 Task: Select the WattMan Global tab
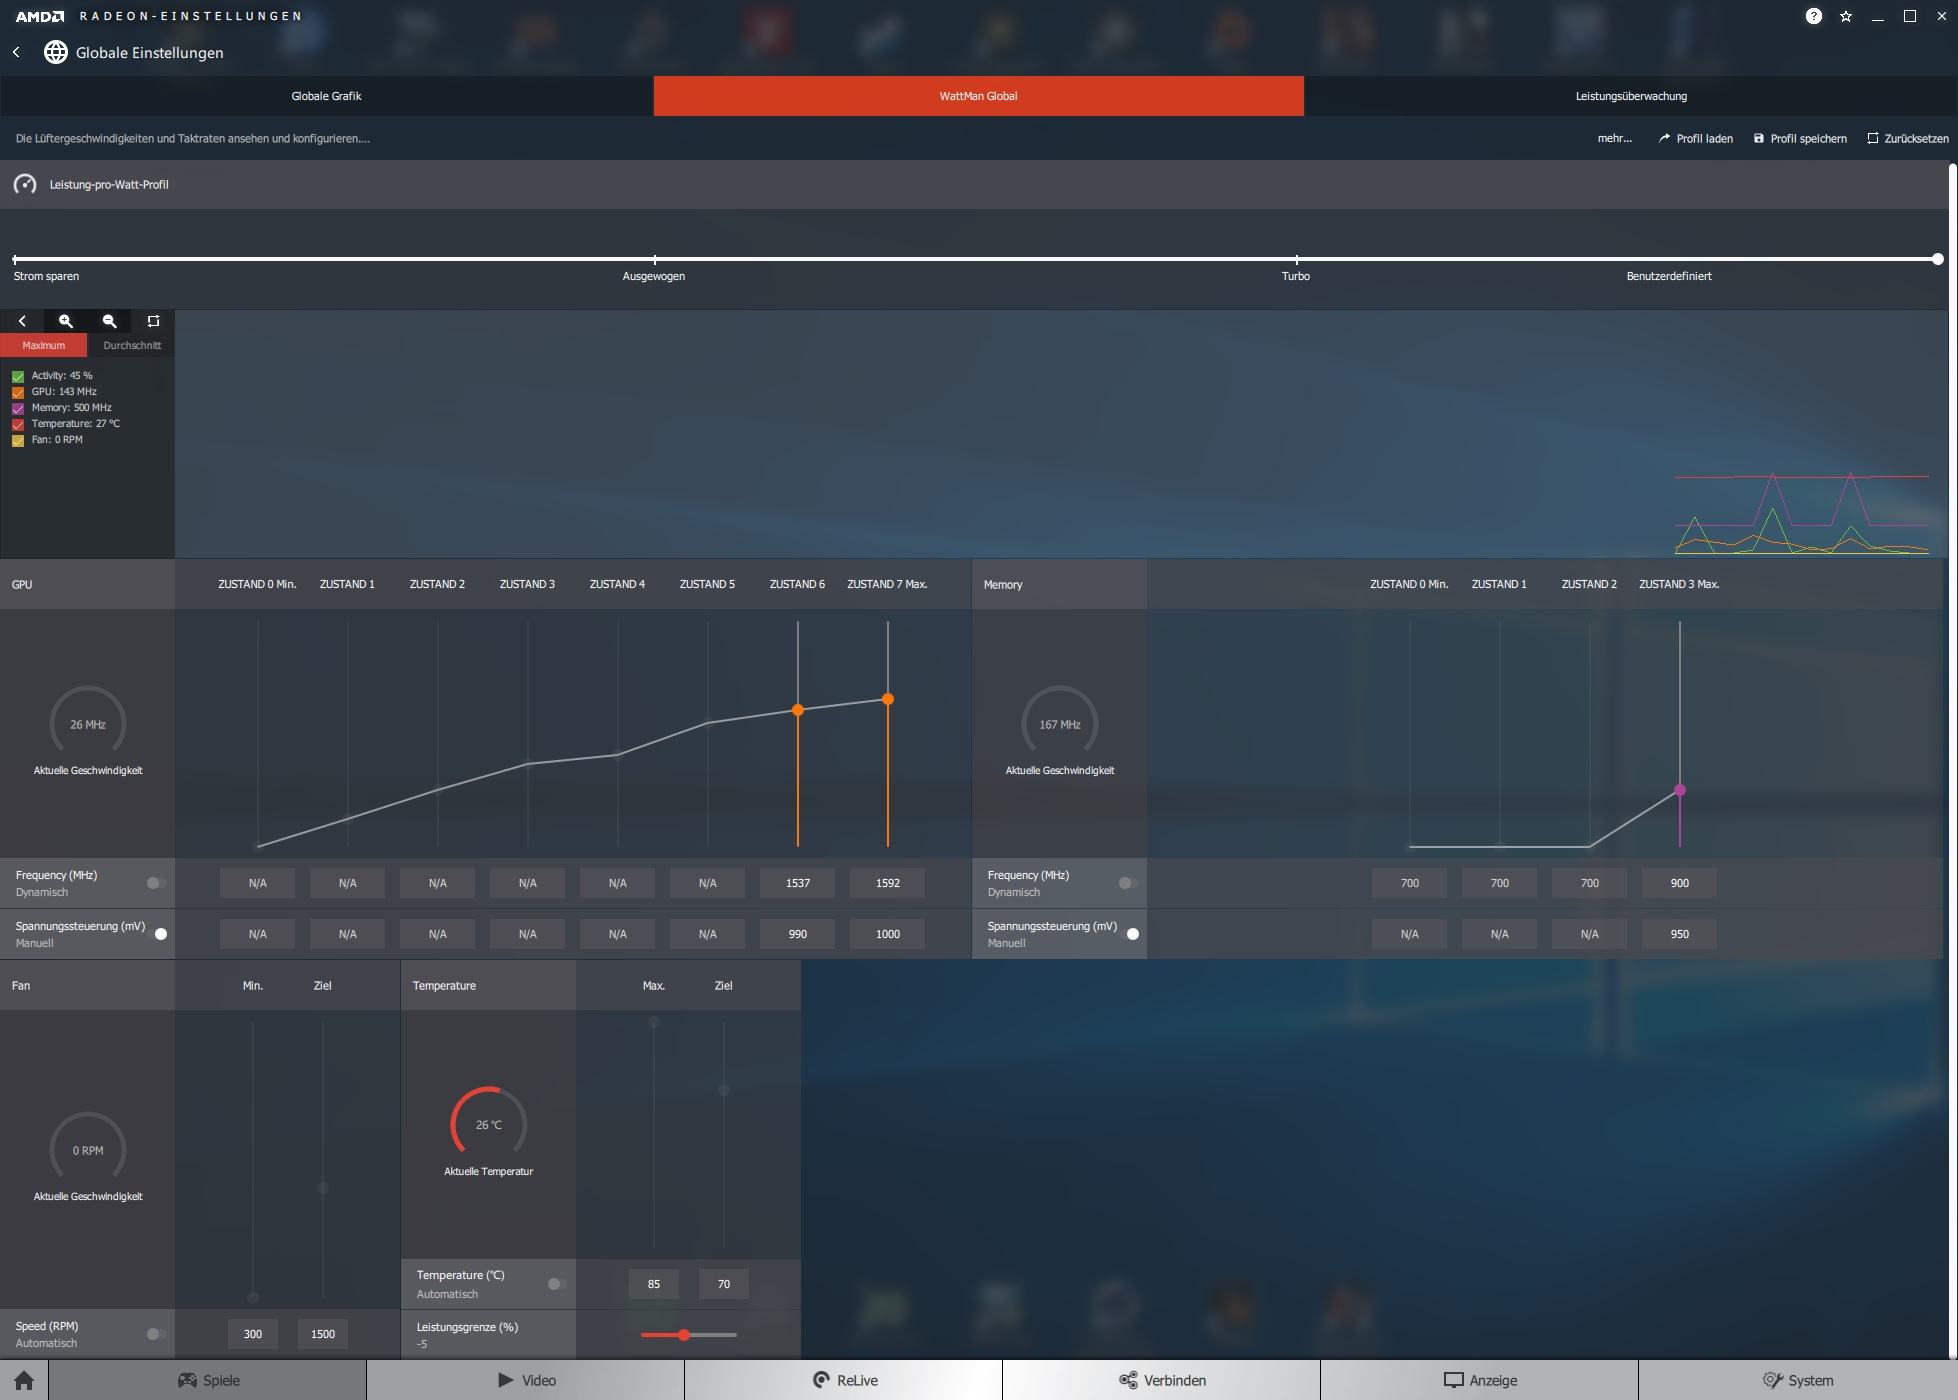(x=978, y=96)
